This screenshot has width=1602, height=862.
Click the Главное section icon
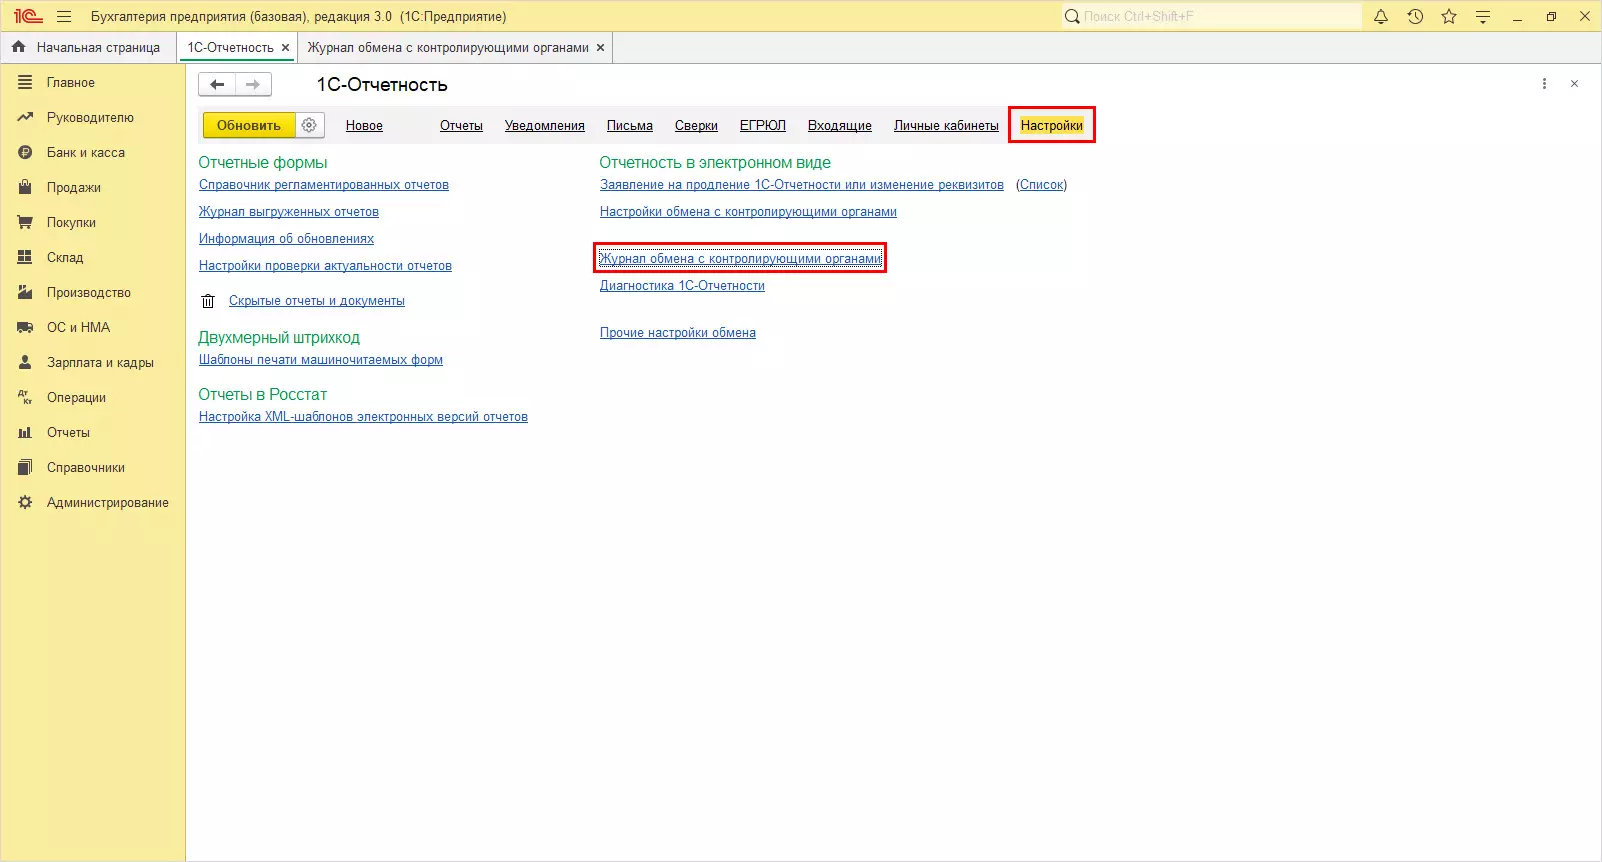25,82
